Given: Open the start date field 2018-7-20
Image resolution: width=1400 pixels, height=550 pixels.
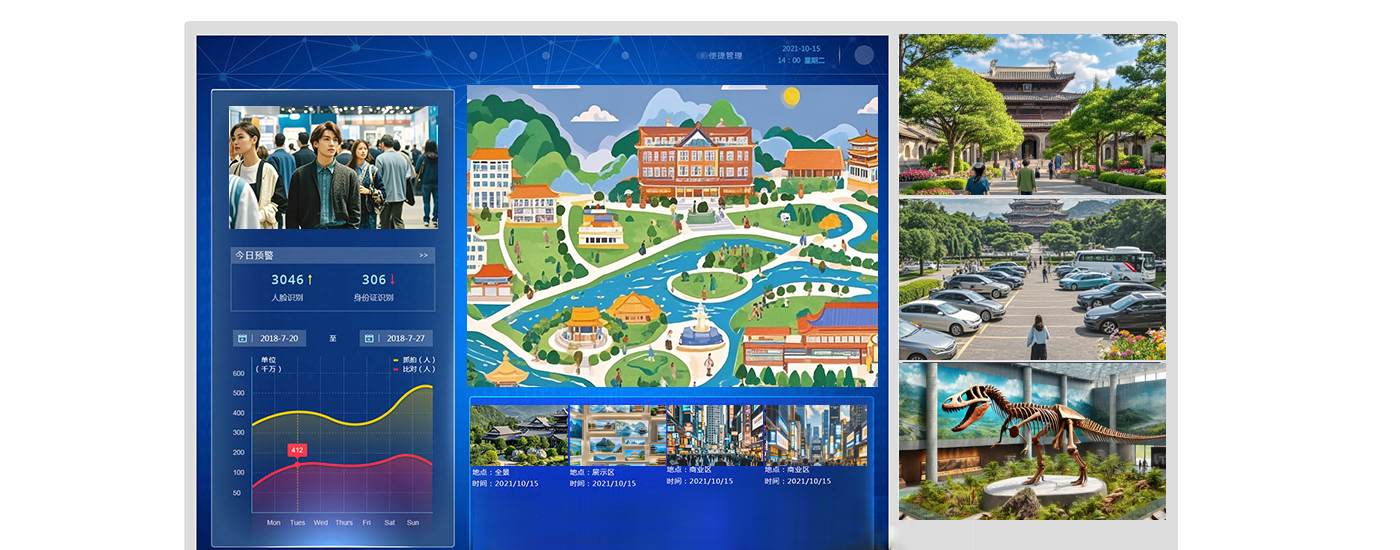Looking at the screenshot, I should pos(279,338).
